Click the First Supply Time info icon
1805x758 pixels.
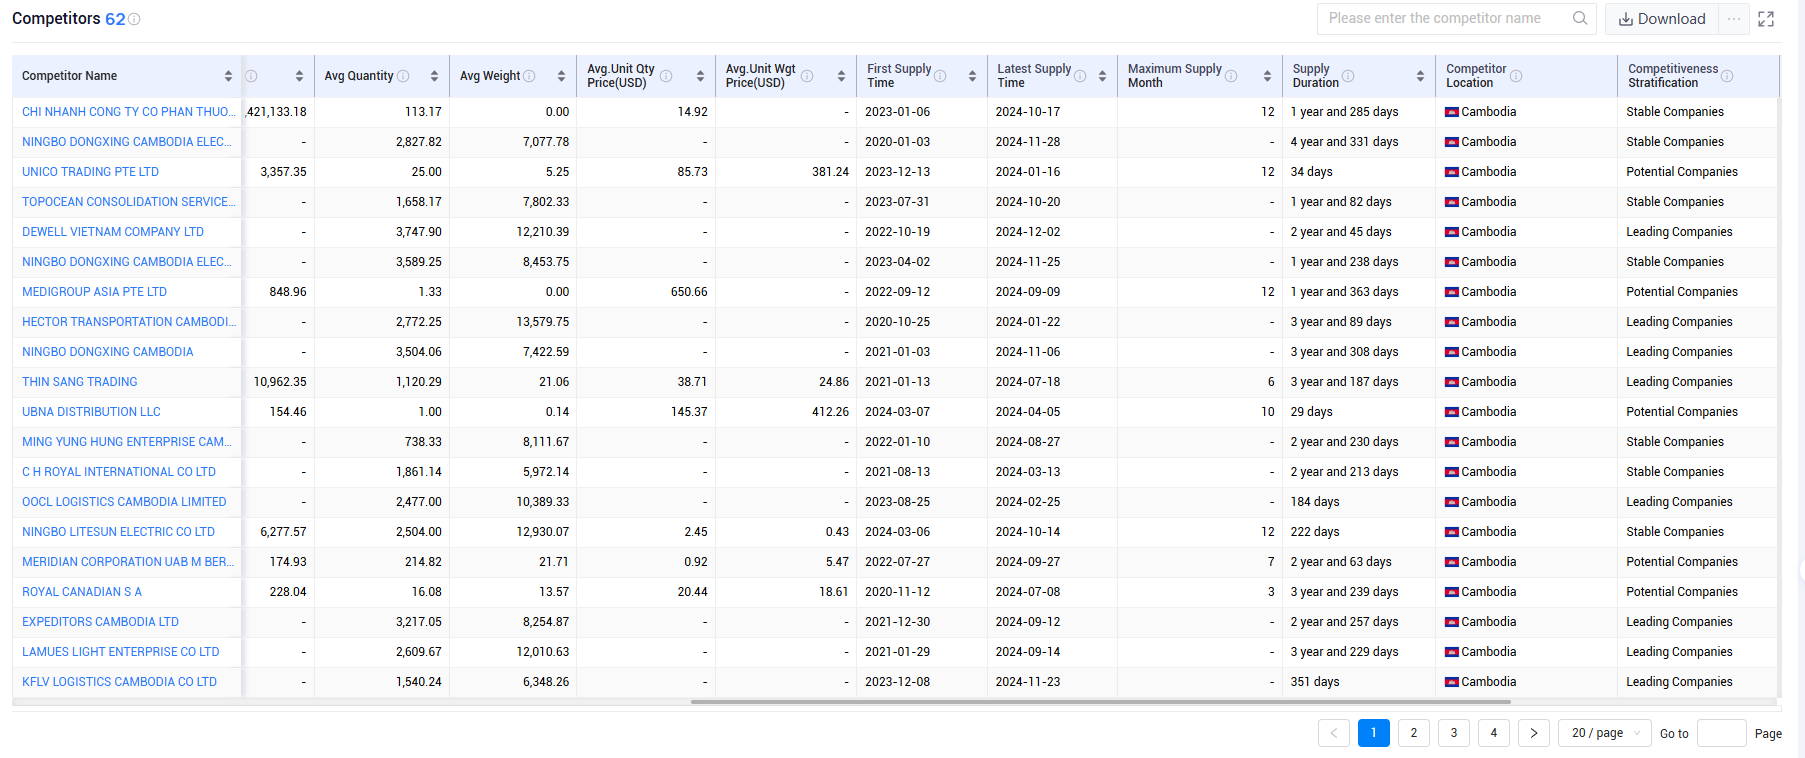(940, 76)
